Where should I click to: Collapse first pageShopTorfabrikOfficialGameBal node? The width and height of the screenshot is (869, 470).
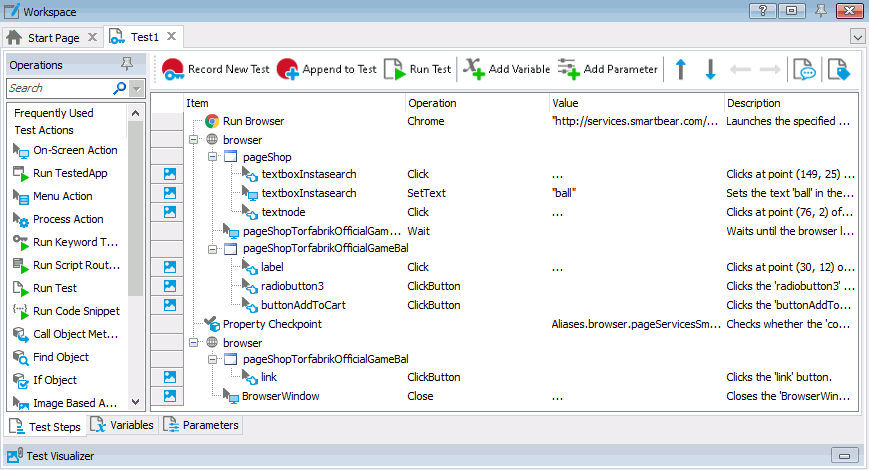click(x=213, y=249)
